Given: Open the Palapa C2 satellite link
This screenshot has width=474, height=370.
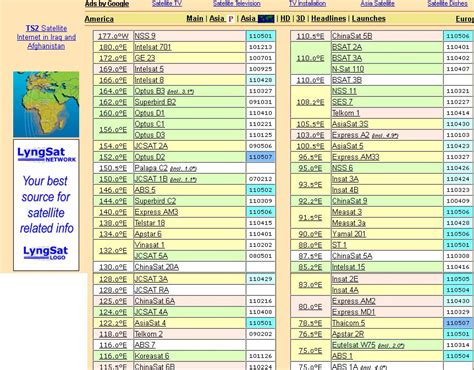Looking at the screenshot, I should point(151,168).
